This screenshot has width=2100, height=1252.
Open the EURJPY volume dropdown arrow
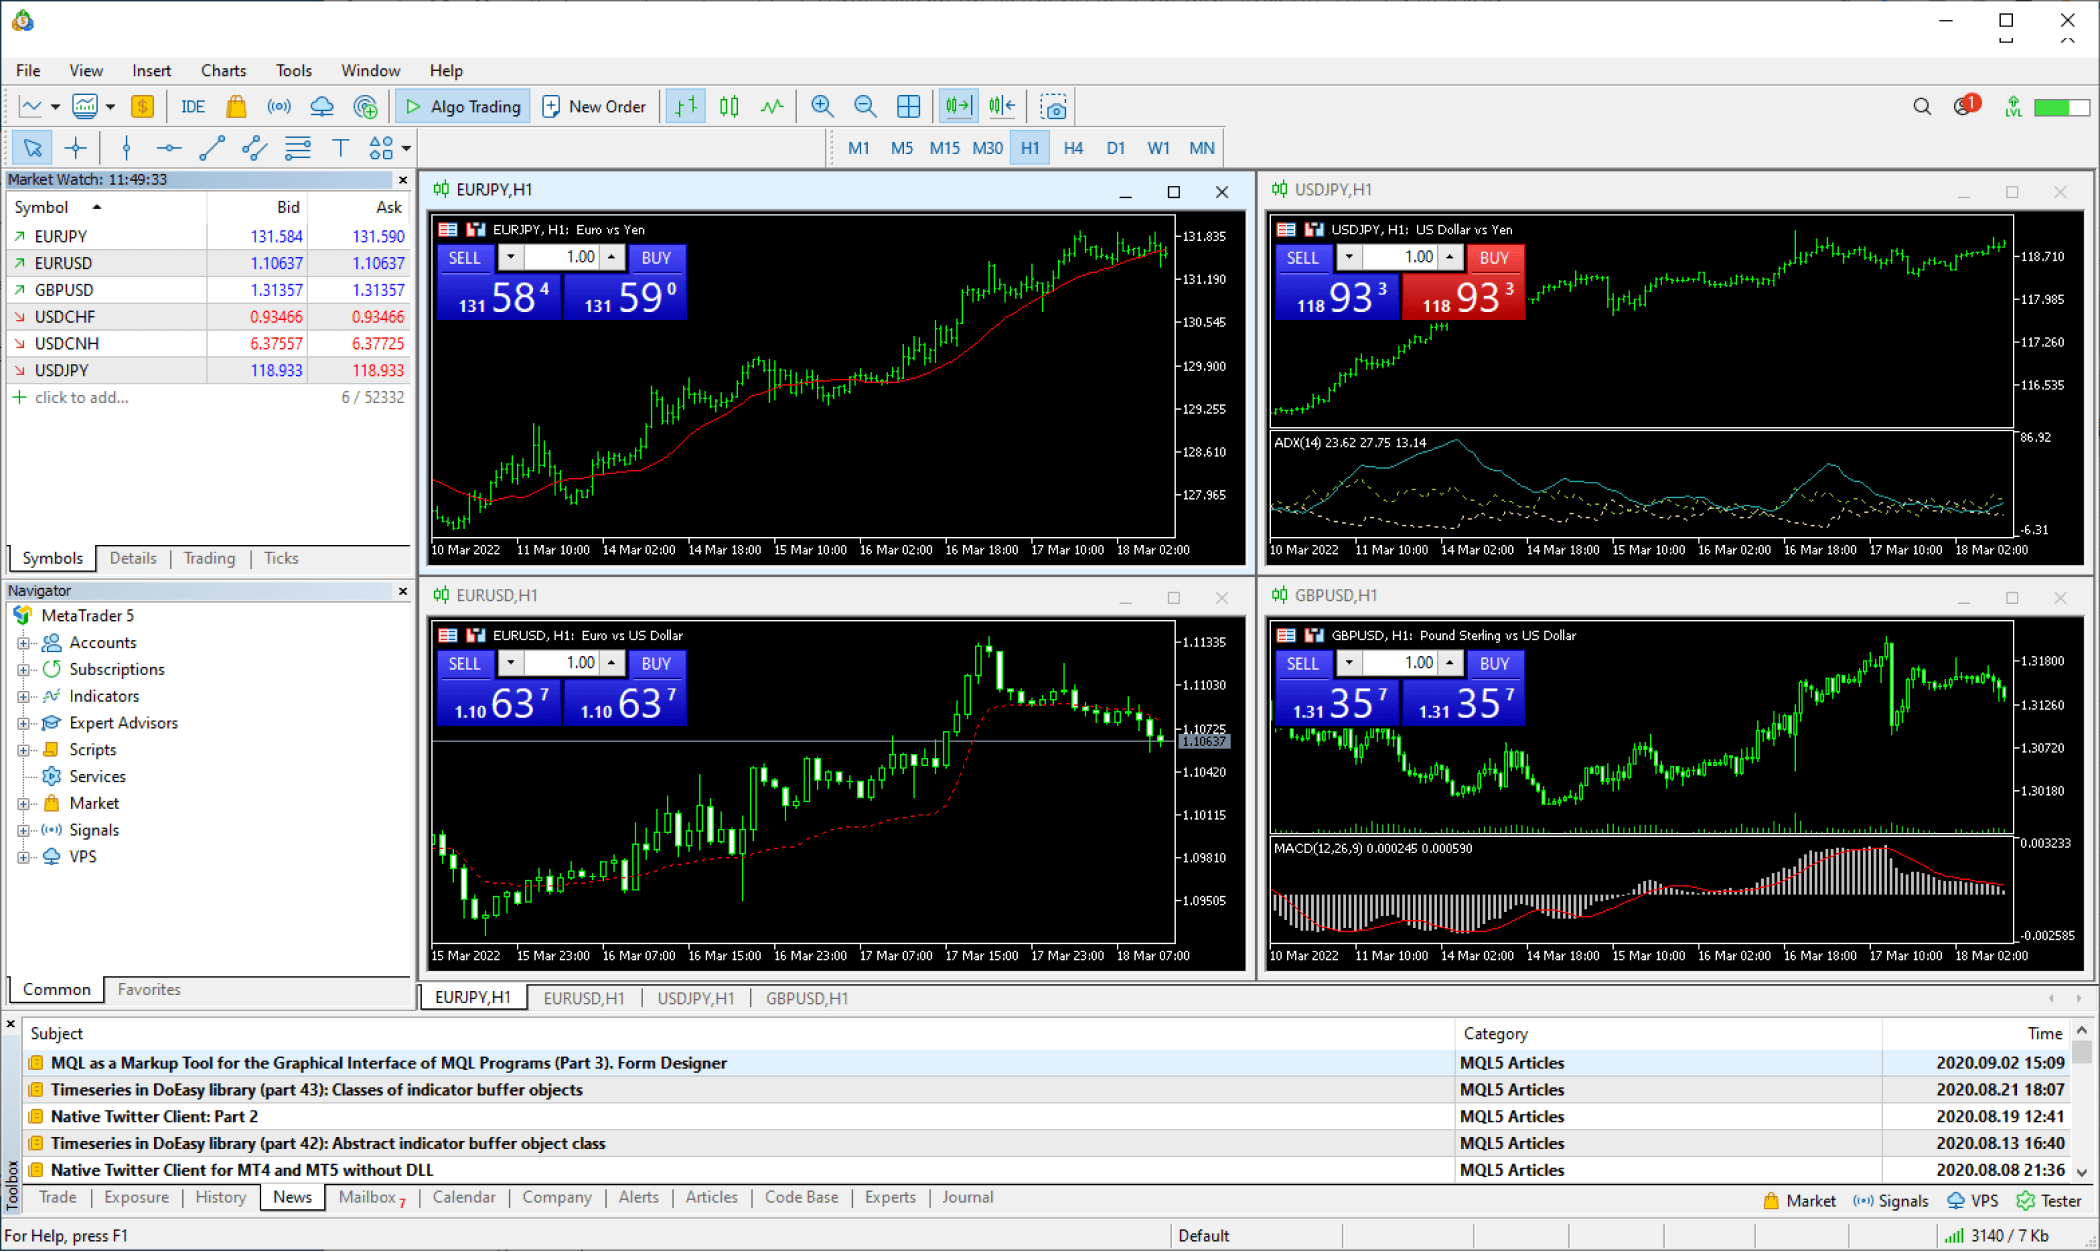(x=511, y=257)
